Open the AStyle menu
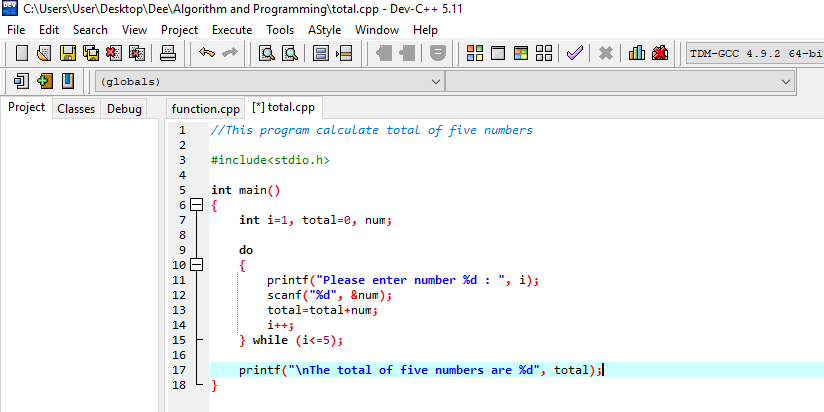Viewport: 824px width, 412px height. [325, 30]
